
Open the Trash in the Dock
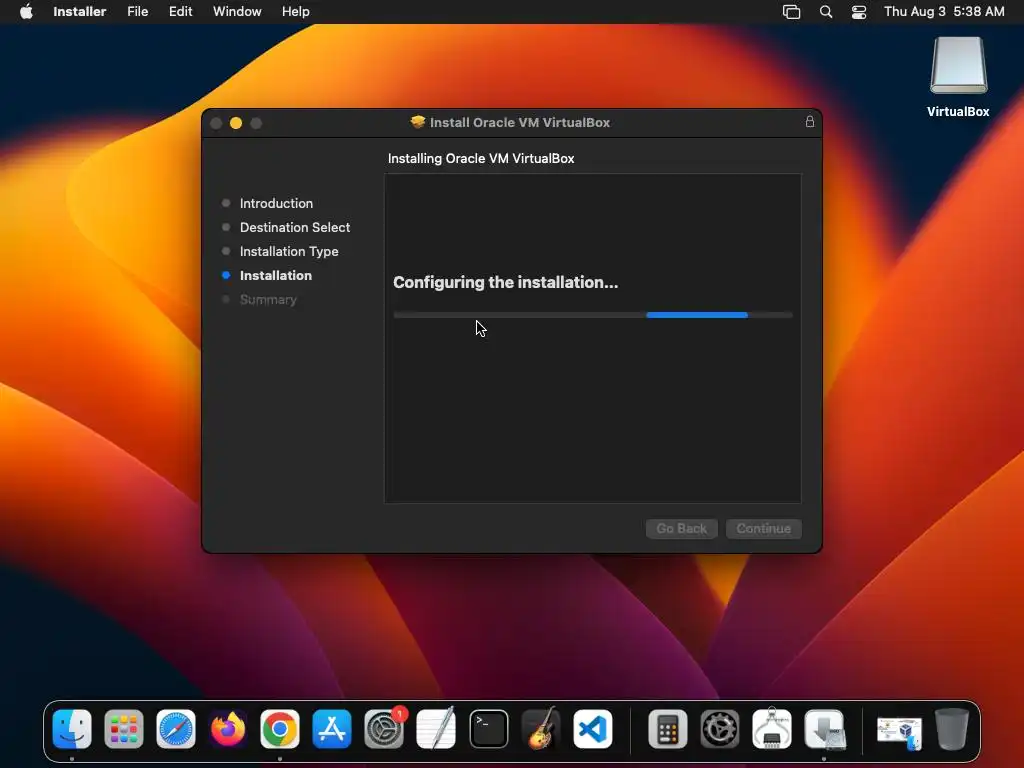pos(952,729)
